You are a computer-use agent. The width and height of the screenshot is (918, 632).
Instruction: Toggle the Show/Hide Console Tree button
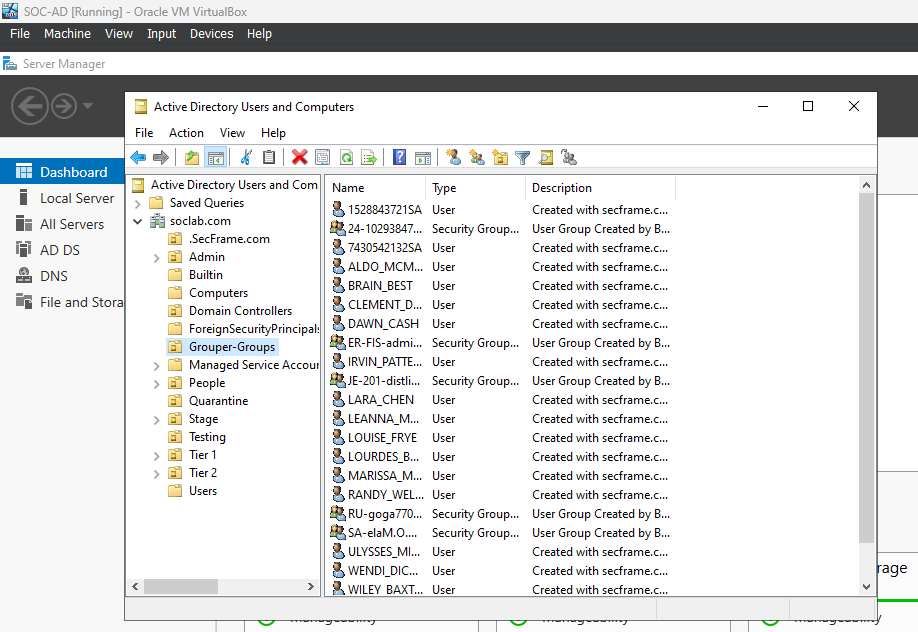tap(215, 157)
